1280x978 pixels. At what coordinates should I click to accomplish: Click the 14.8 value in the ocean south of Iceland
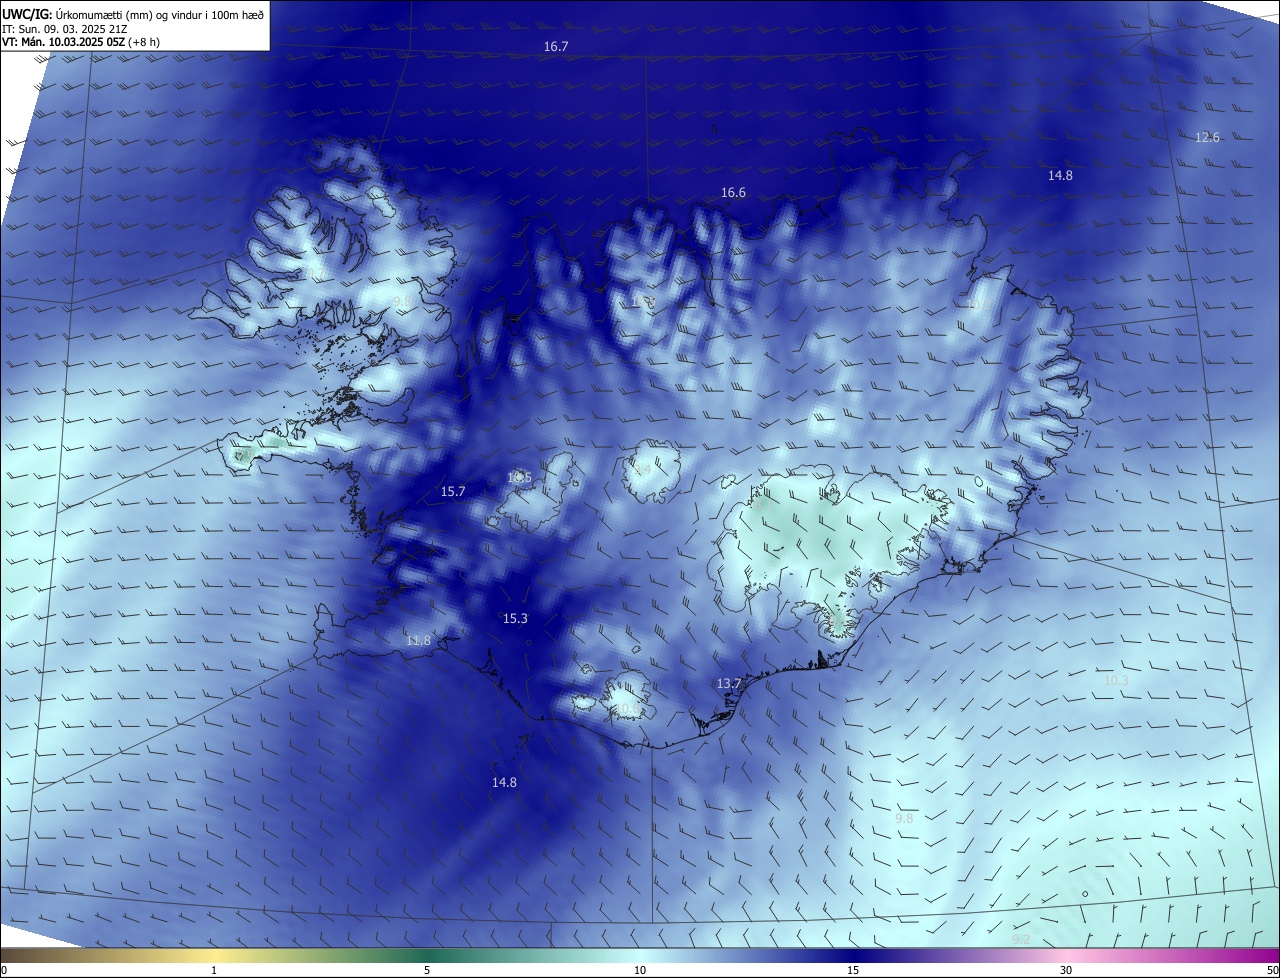[x=504, y=782]
